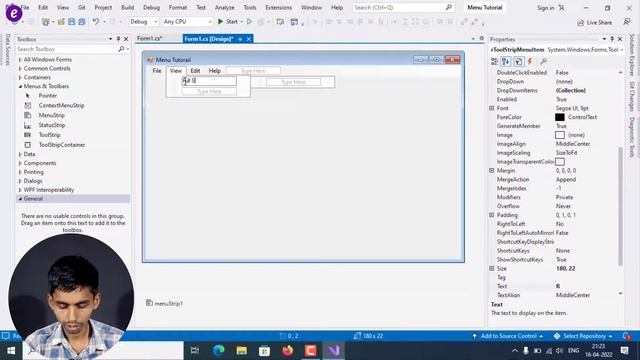
Task: Open notifications bell in status bar
Action: (x=627, y=336)
